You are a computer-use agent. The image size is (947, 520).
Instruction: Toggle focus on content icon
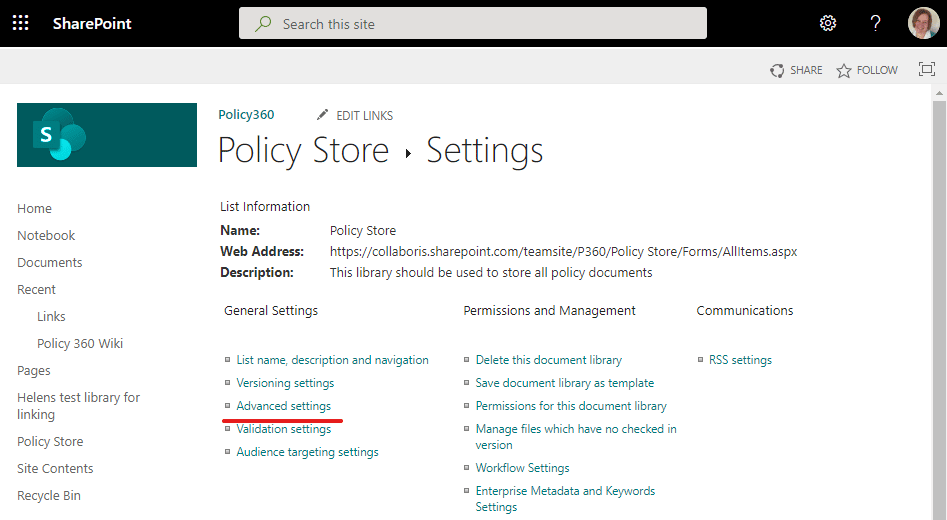tap(927, 70)
